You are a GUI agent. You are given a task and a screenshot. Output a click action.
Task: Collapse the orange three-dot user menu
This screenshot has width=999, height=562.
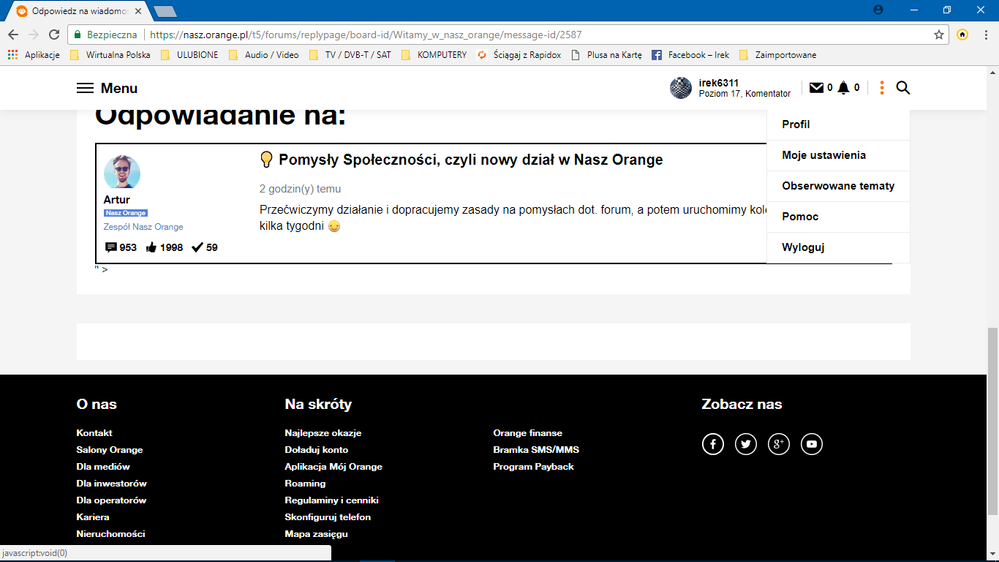point(881,88)
